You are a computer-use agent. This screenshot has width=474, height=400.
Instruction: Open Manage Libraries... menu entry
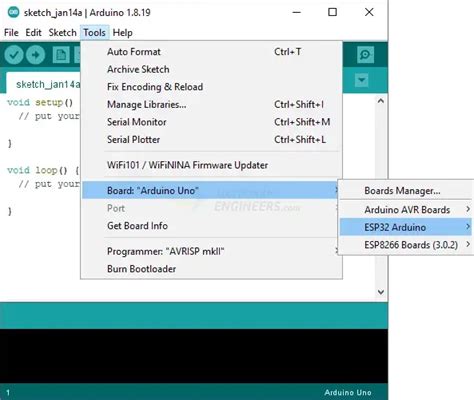click(x=211, y=105)
